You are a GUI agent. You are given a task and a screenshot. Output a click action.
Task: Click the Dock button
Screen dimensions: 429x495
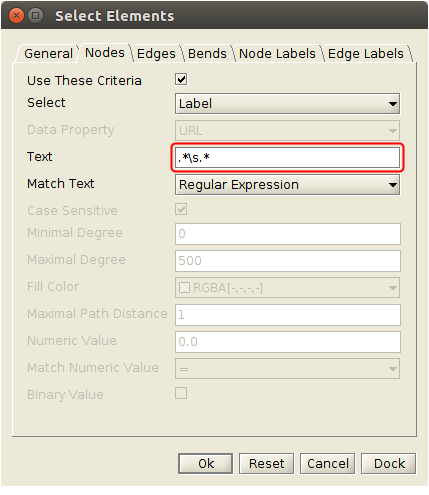point(388,463)
